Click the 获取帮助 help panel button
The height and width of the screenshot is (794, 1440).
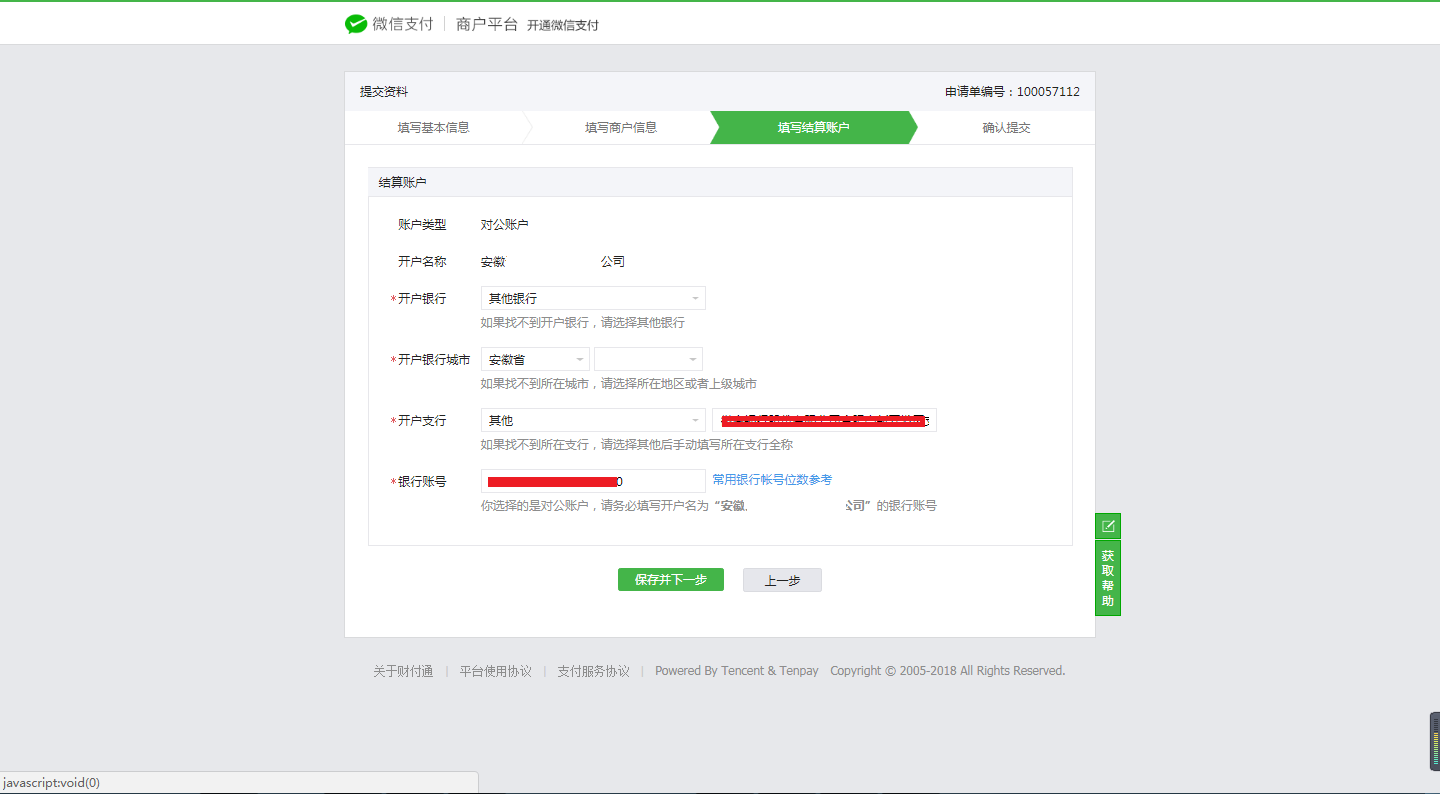click(x=1107, y=575)
